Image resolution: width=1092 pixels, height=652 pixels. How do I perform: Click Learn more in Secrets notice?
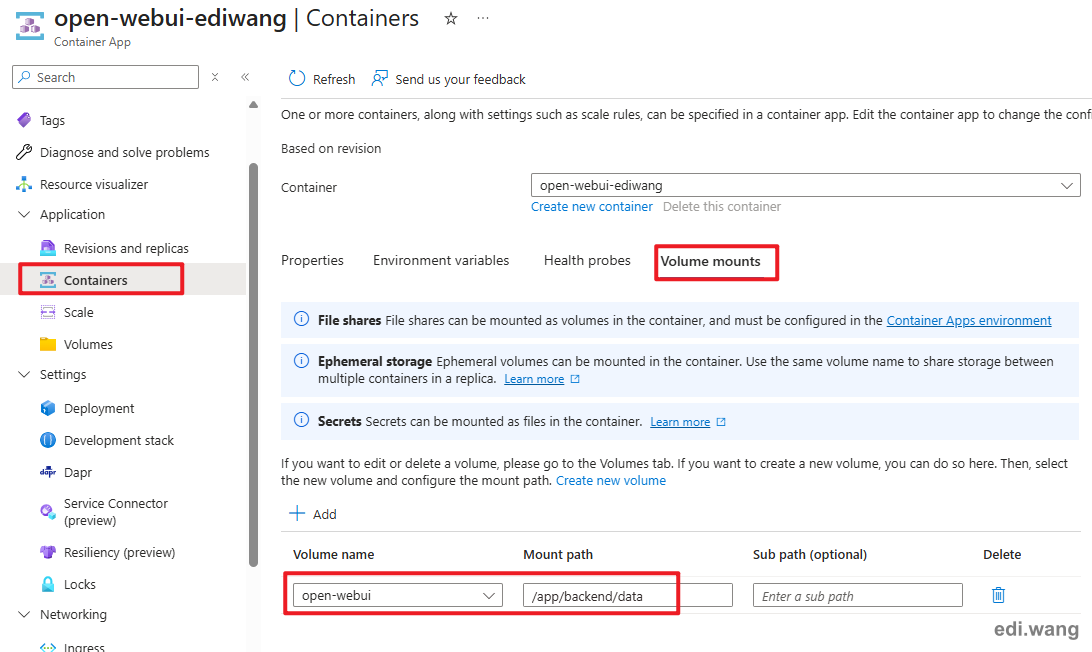coord(680,422)
